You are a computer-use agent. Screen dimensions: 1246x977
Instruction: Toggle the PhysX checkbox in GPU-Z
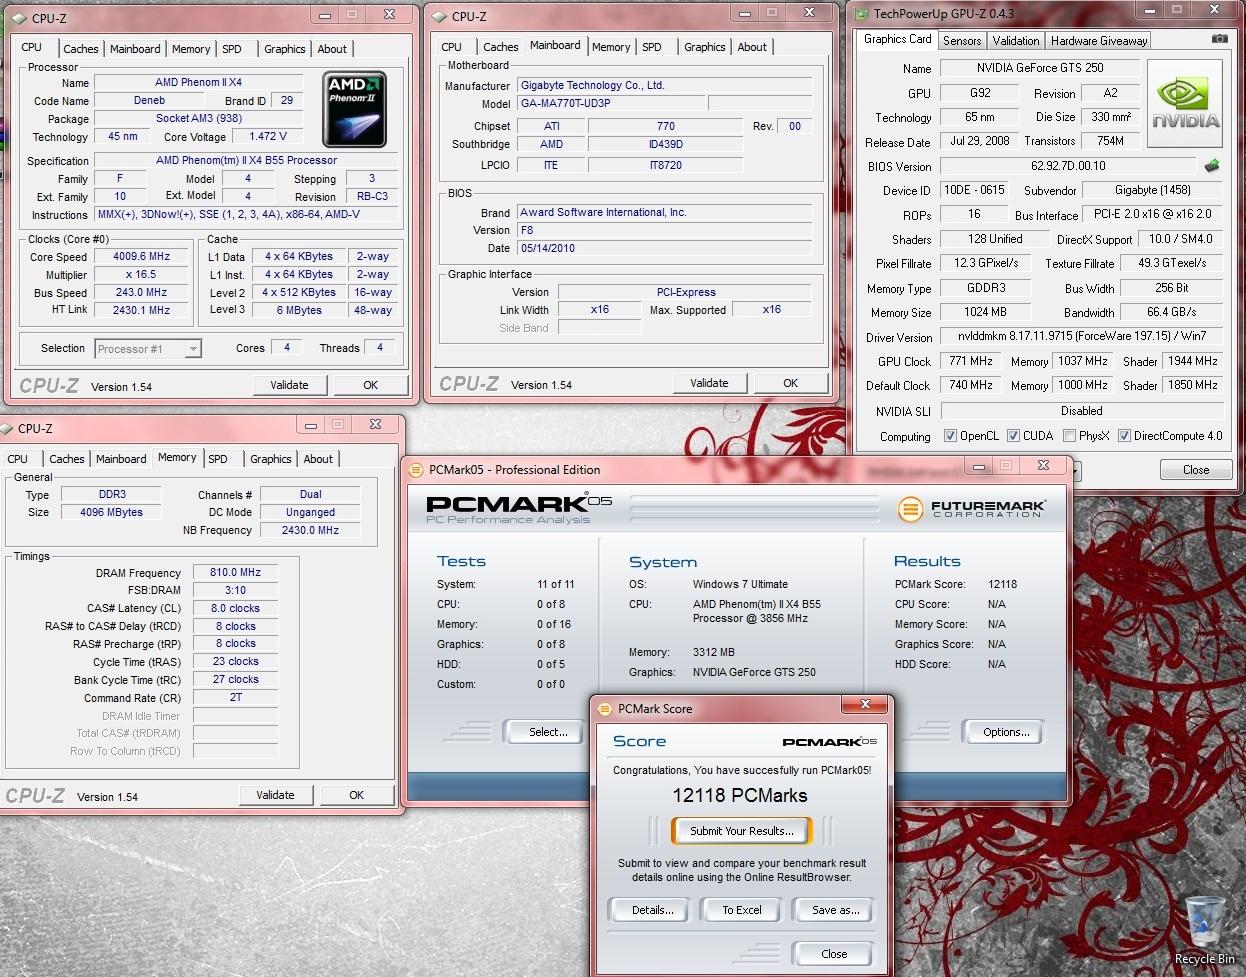[1070, 436]
